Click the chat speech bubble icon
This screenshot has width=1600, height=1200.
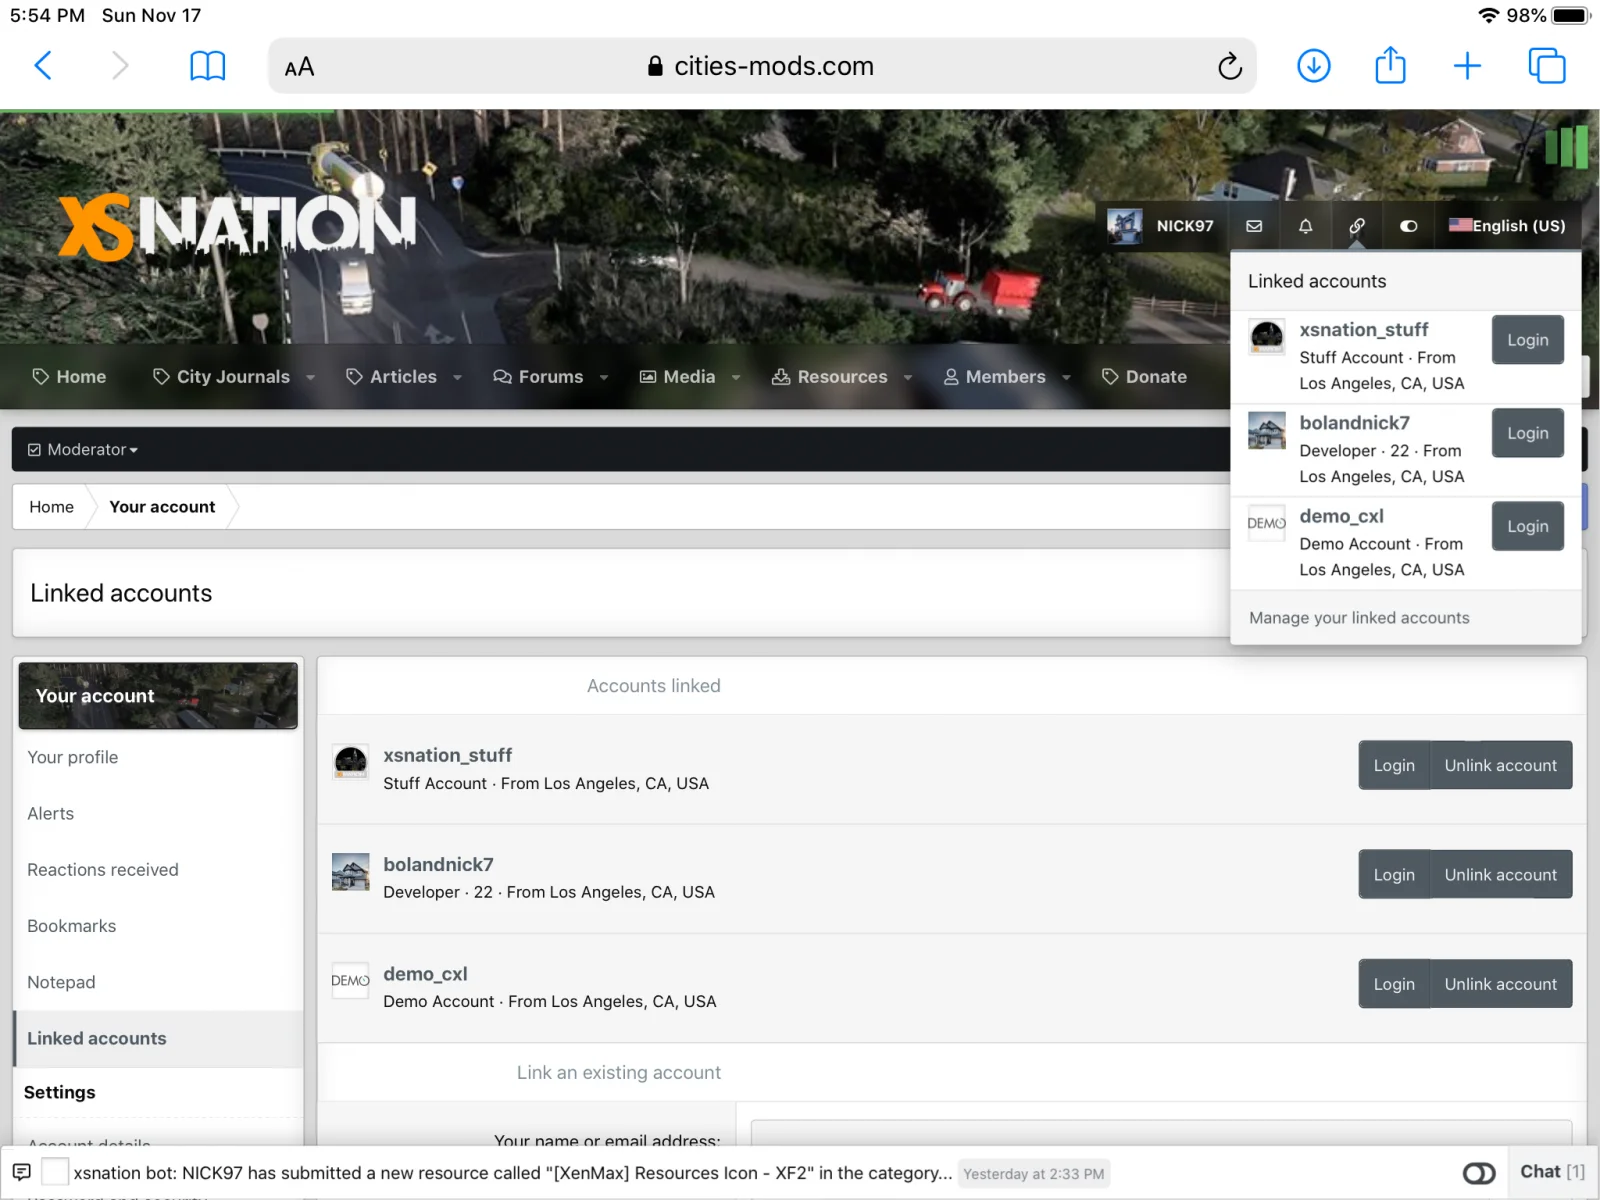pyautogui.click(x=21, y=1172)
